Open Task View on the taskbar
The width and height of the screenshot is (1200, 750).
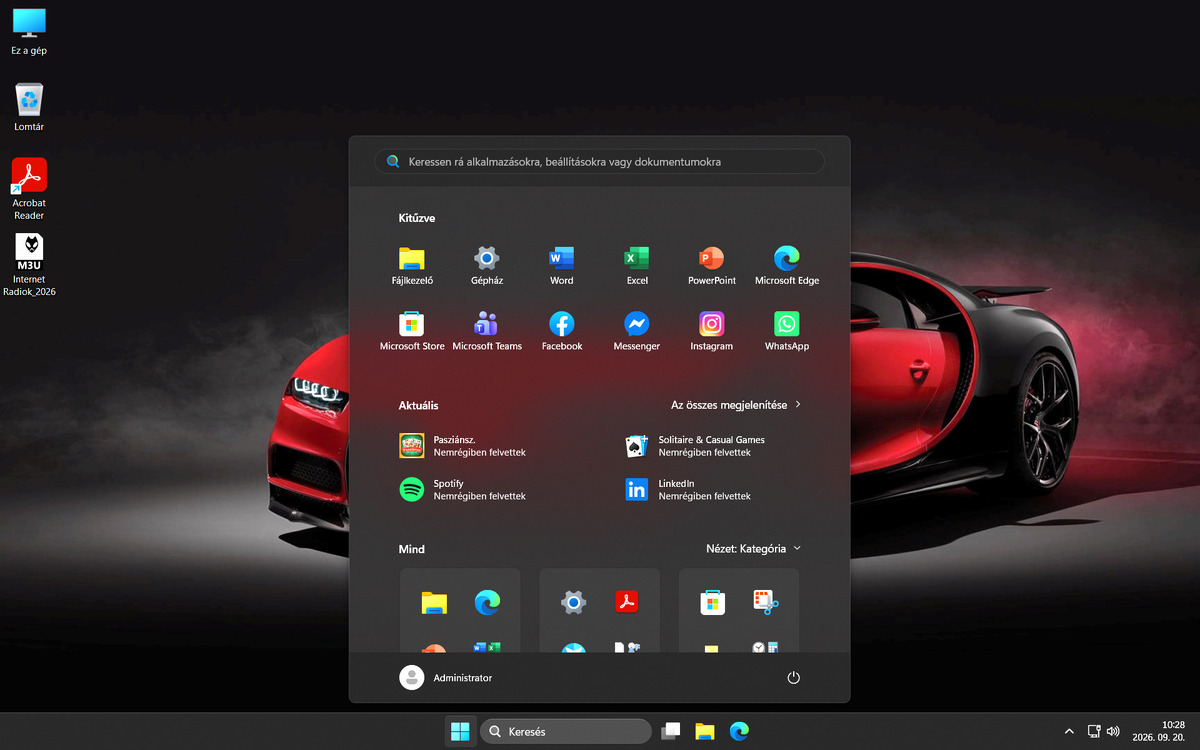click(671, 731)
